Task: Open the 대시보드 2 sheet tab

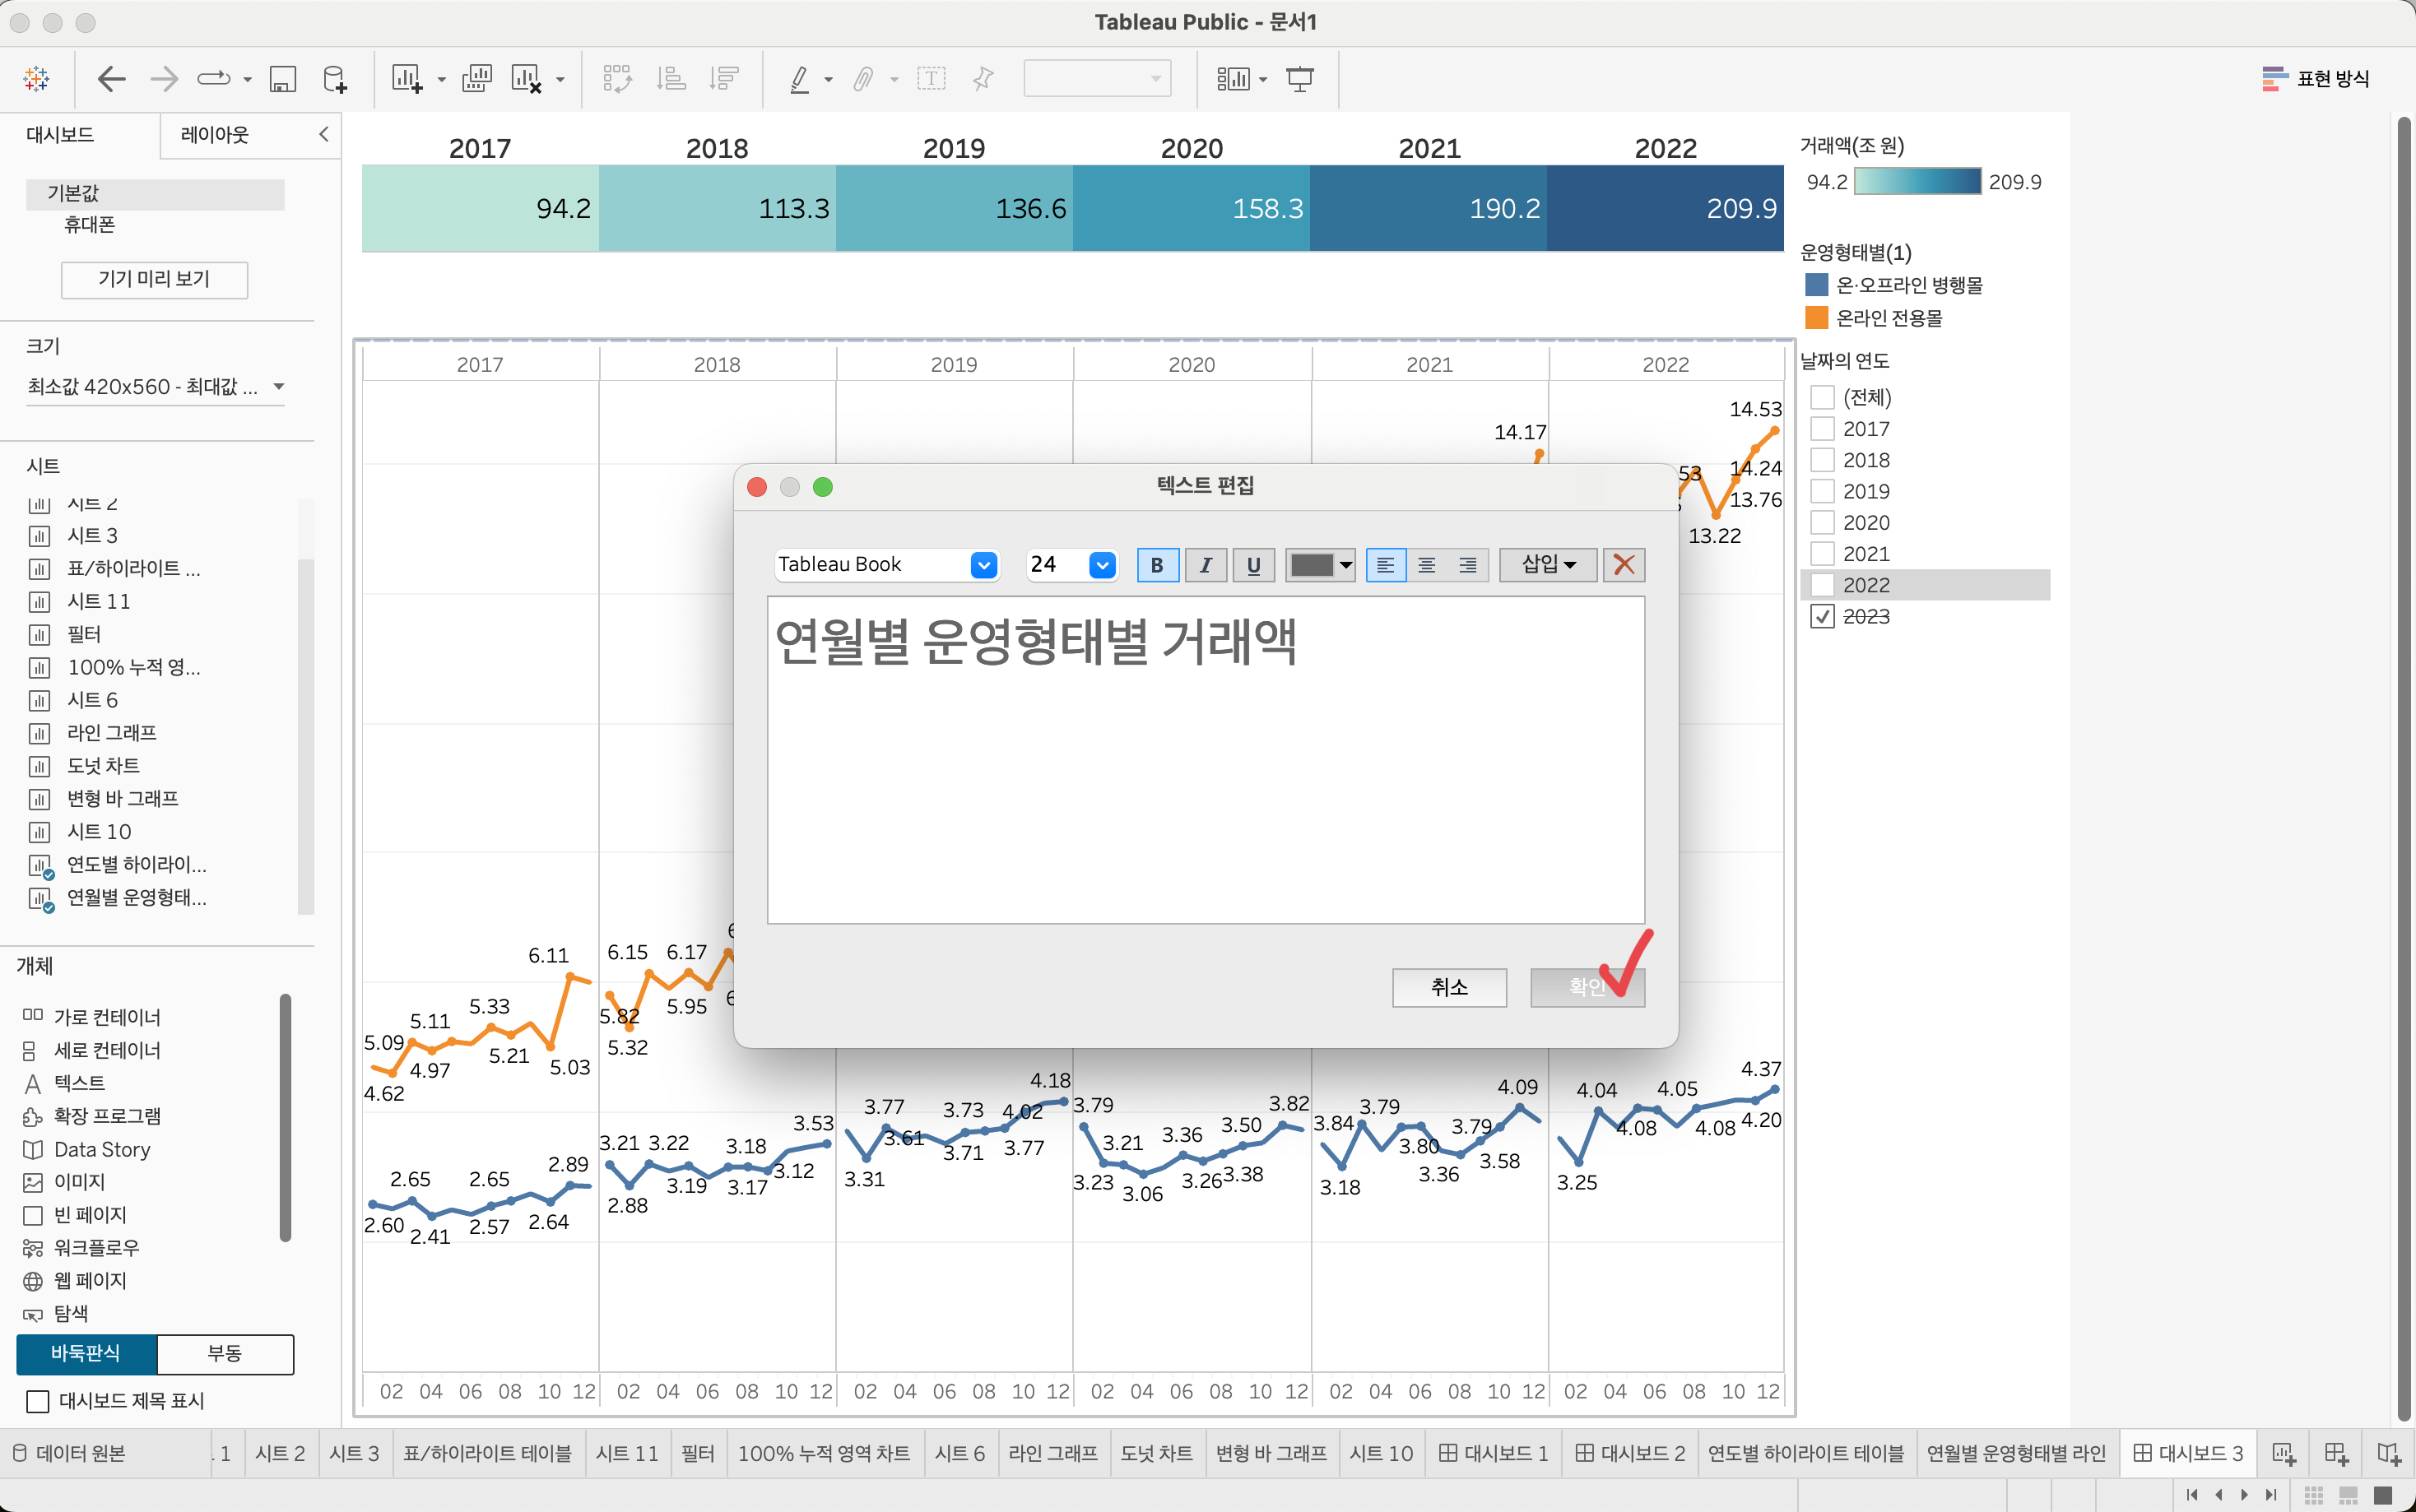Action: pyautogui.click(x=1630, y=1453)
